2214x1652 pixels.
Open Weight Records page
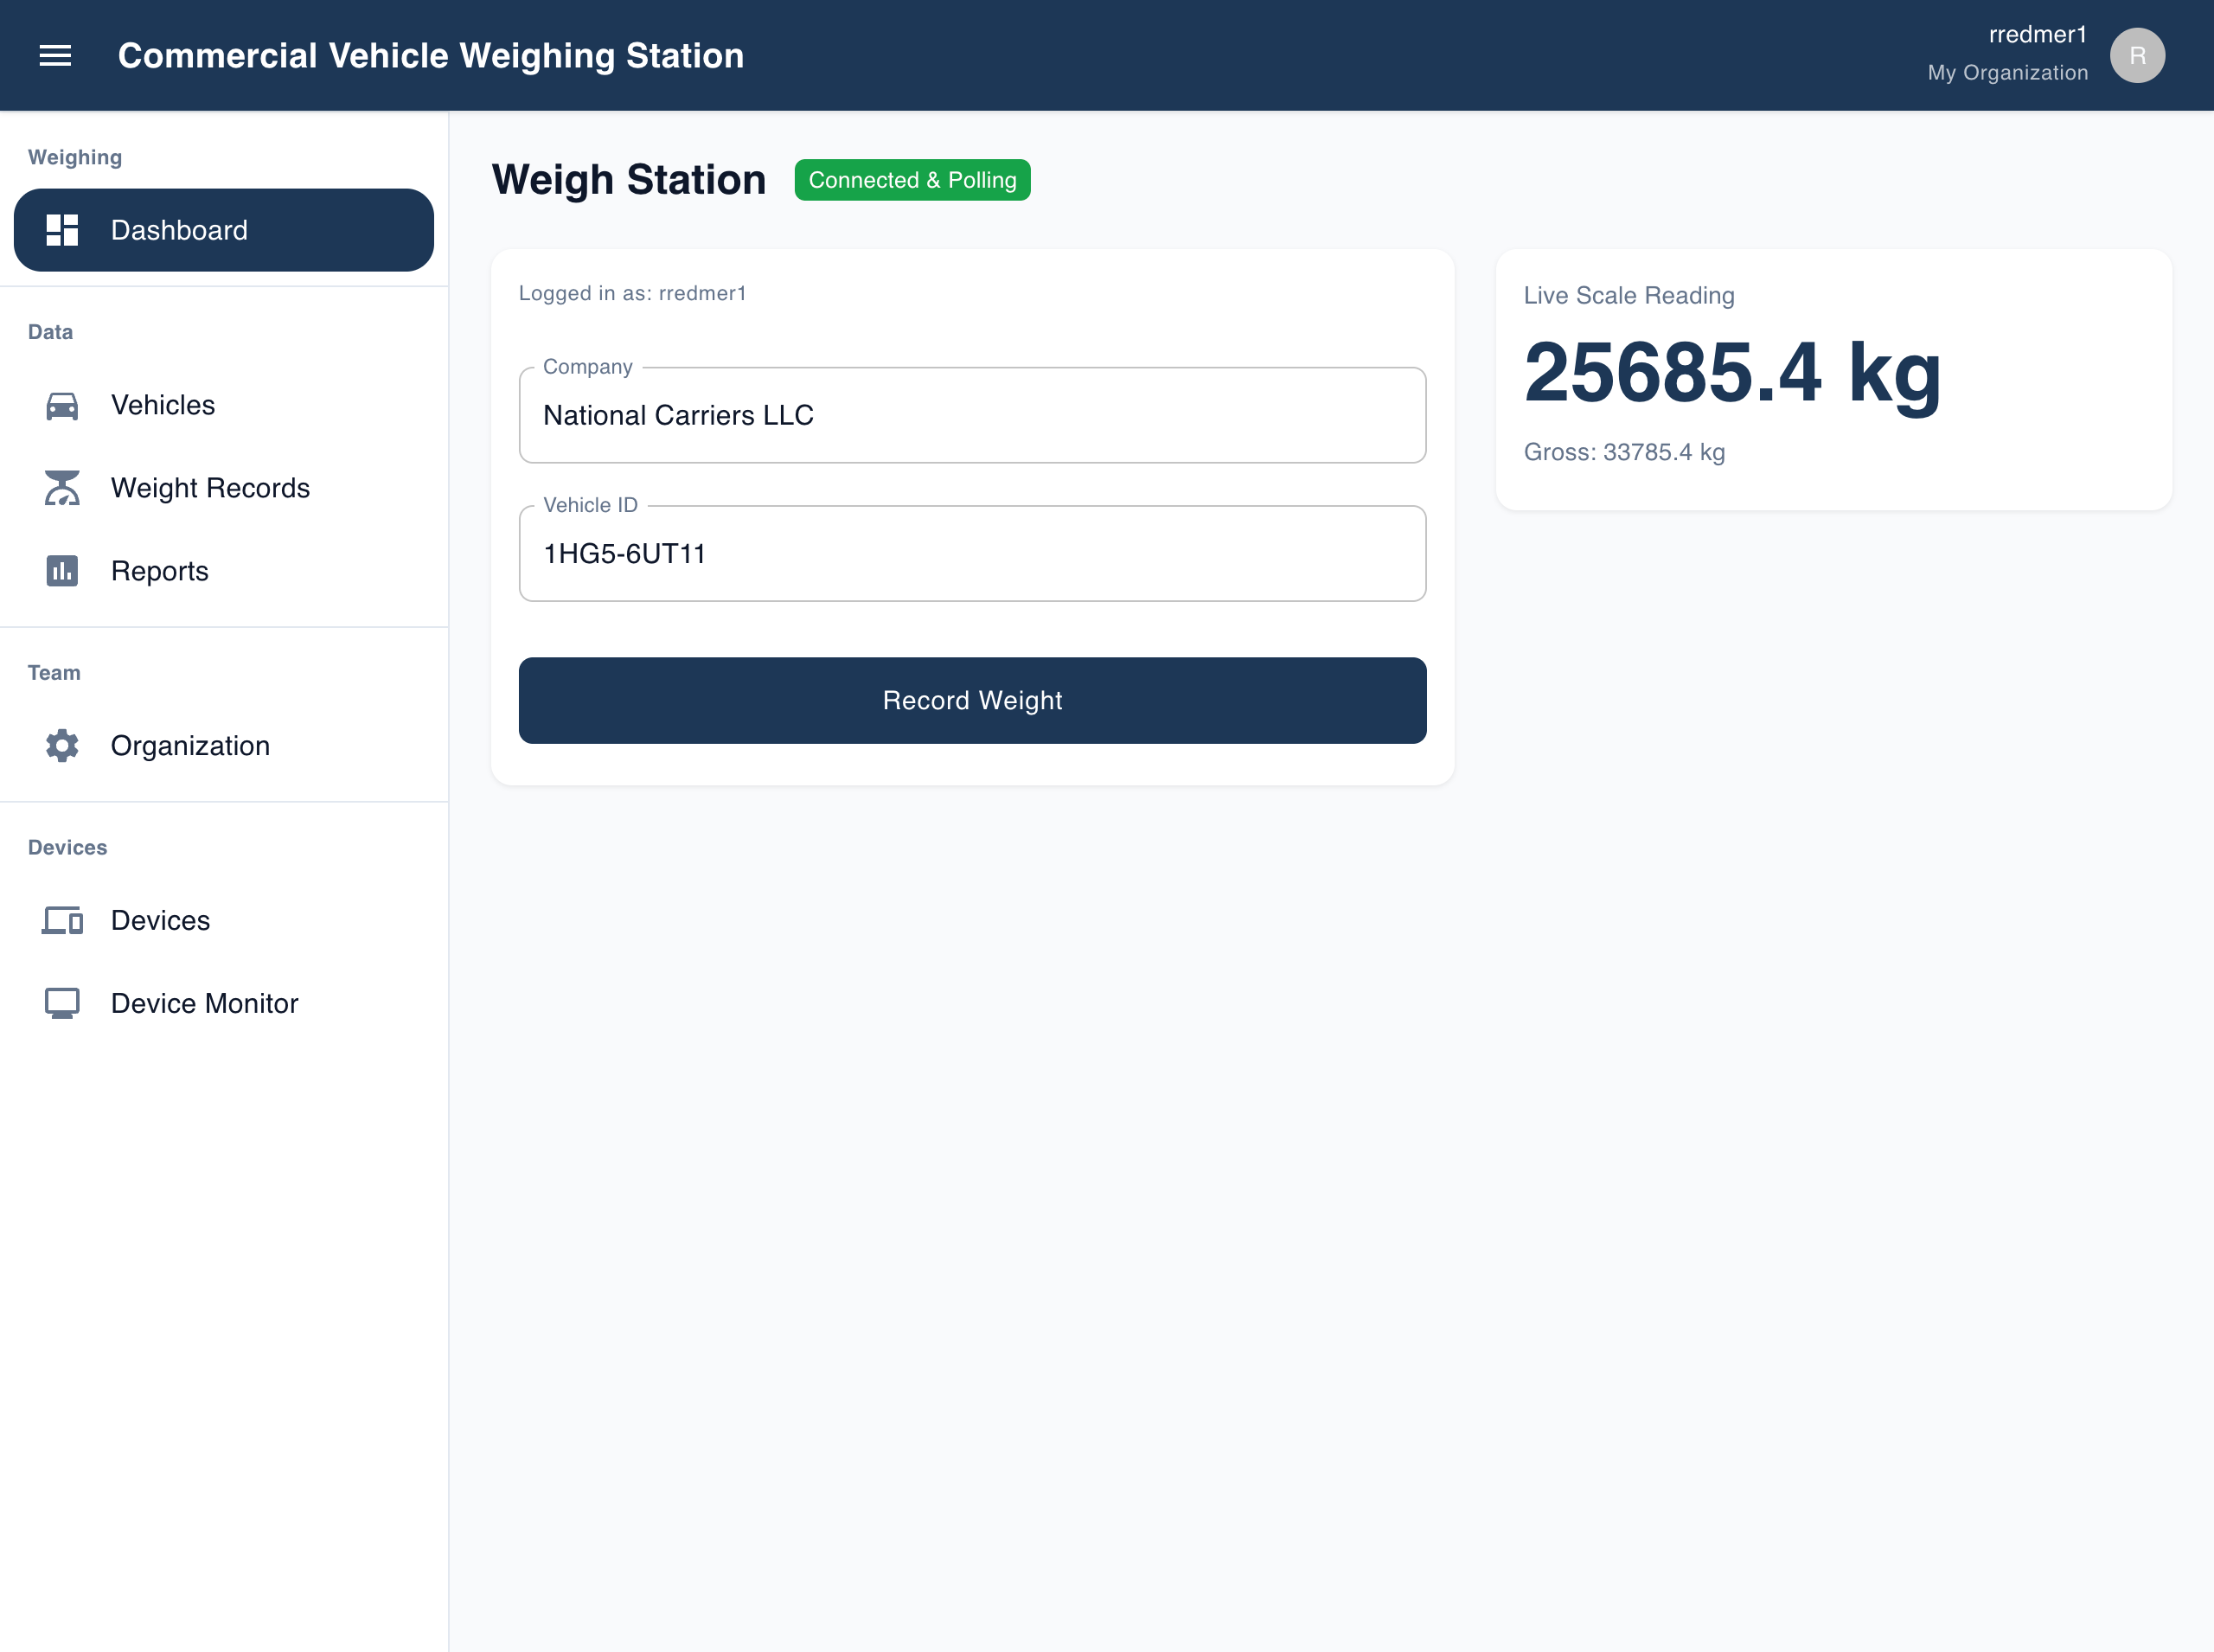tap(224, 488)
